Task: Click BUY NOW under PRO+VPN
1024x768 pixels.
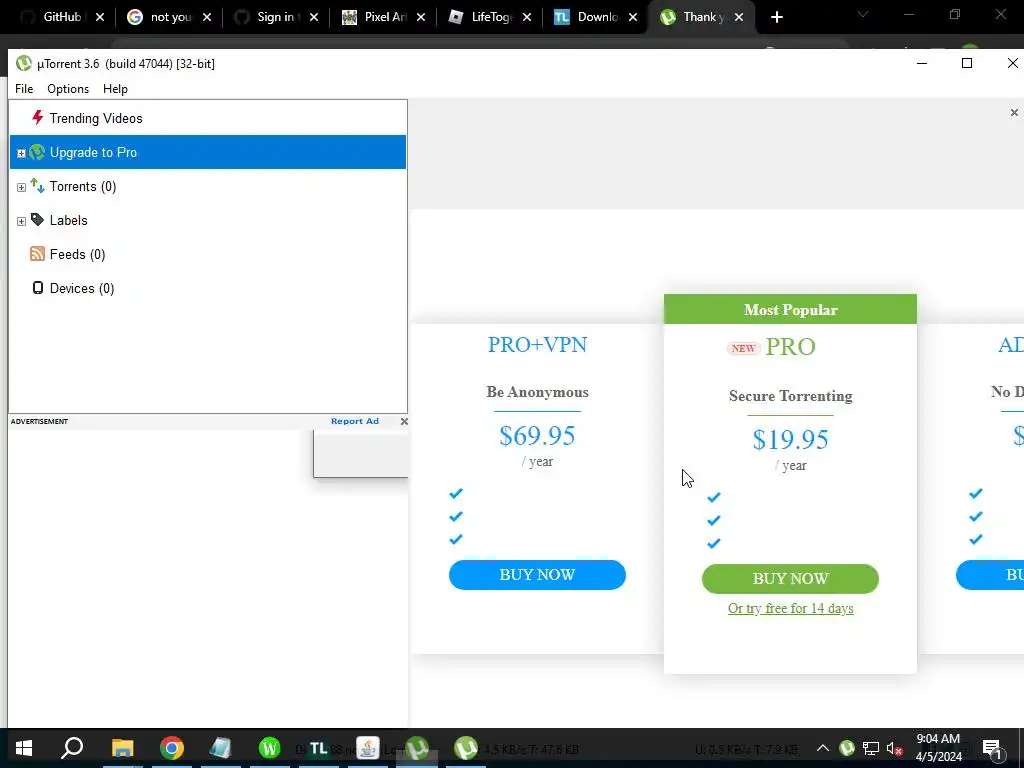Action: 537,575
